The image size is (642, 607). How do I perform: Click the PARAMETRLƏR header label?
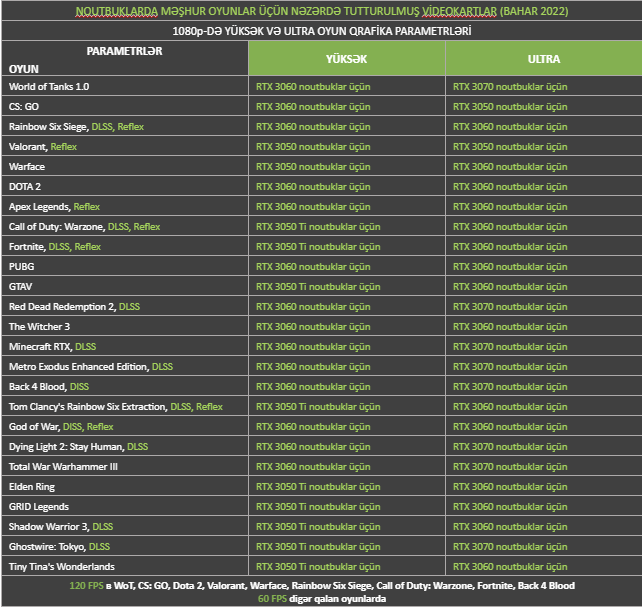click(x=124, y=51)
